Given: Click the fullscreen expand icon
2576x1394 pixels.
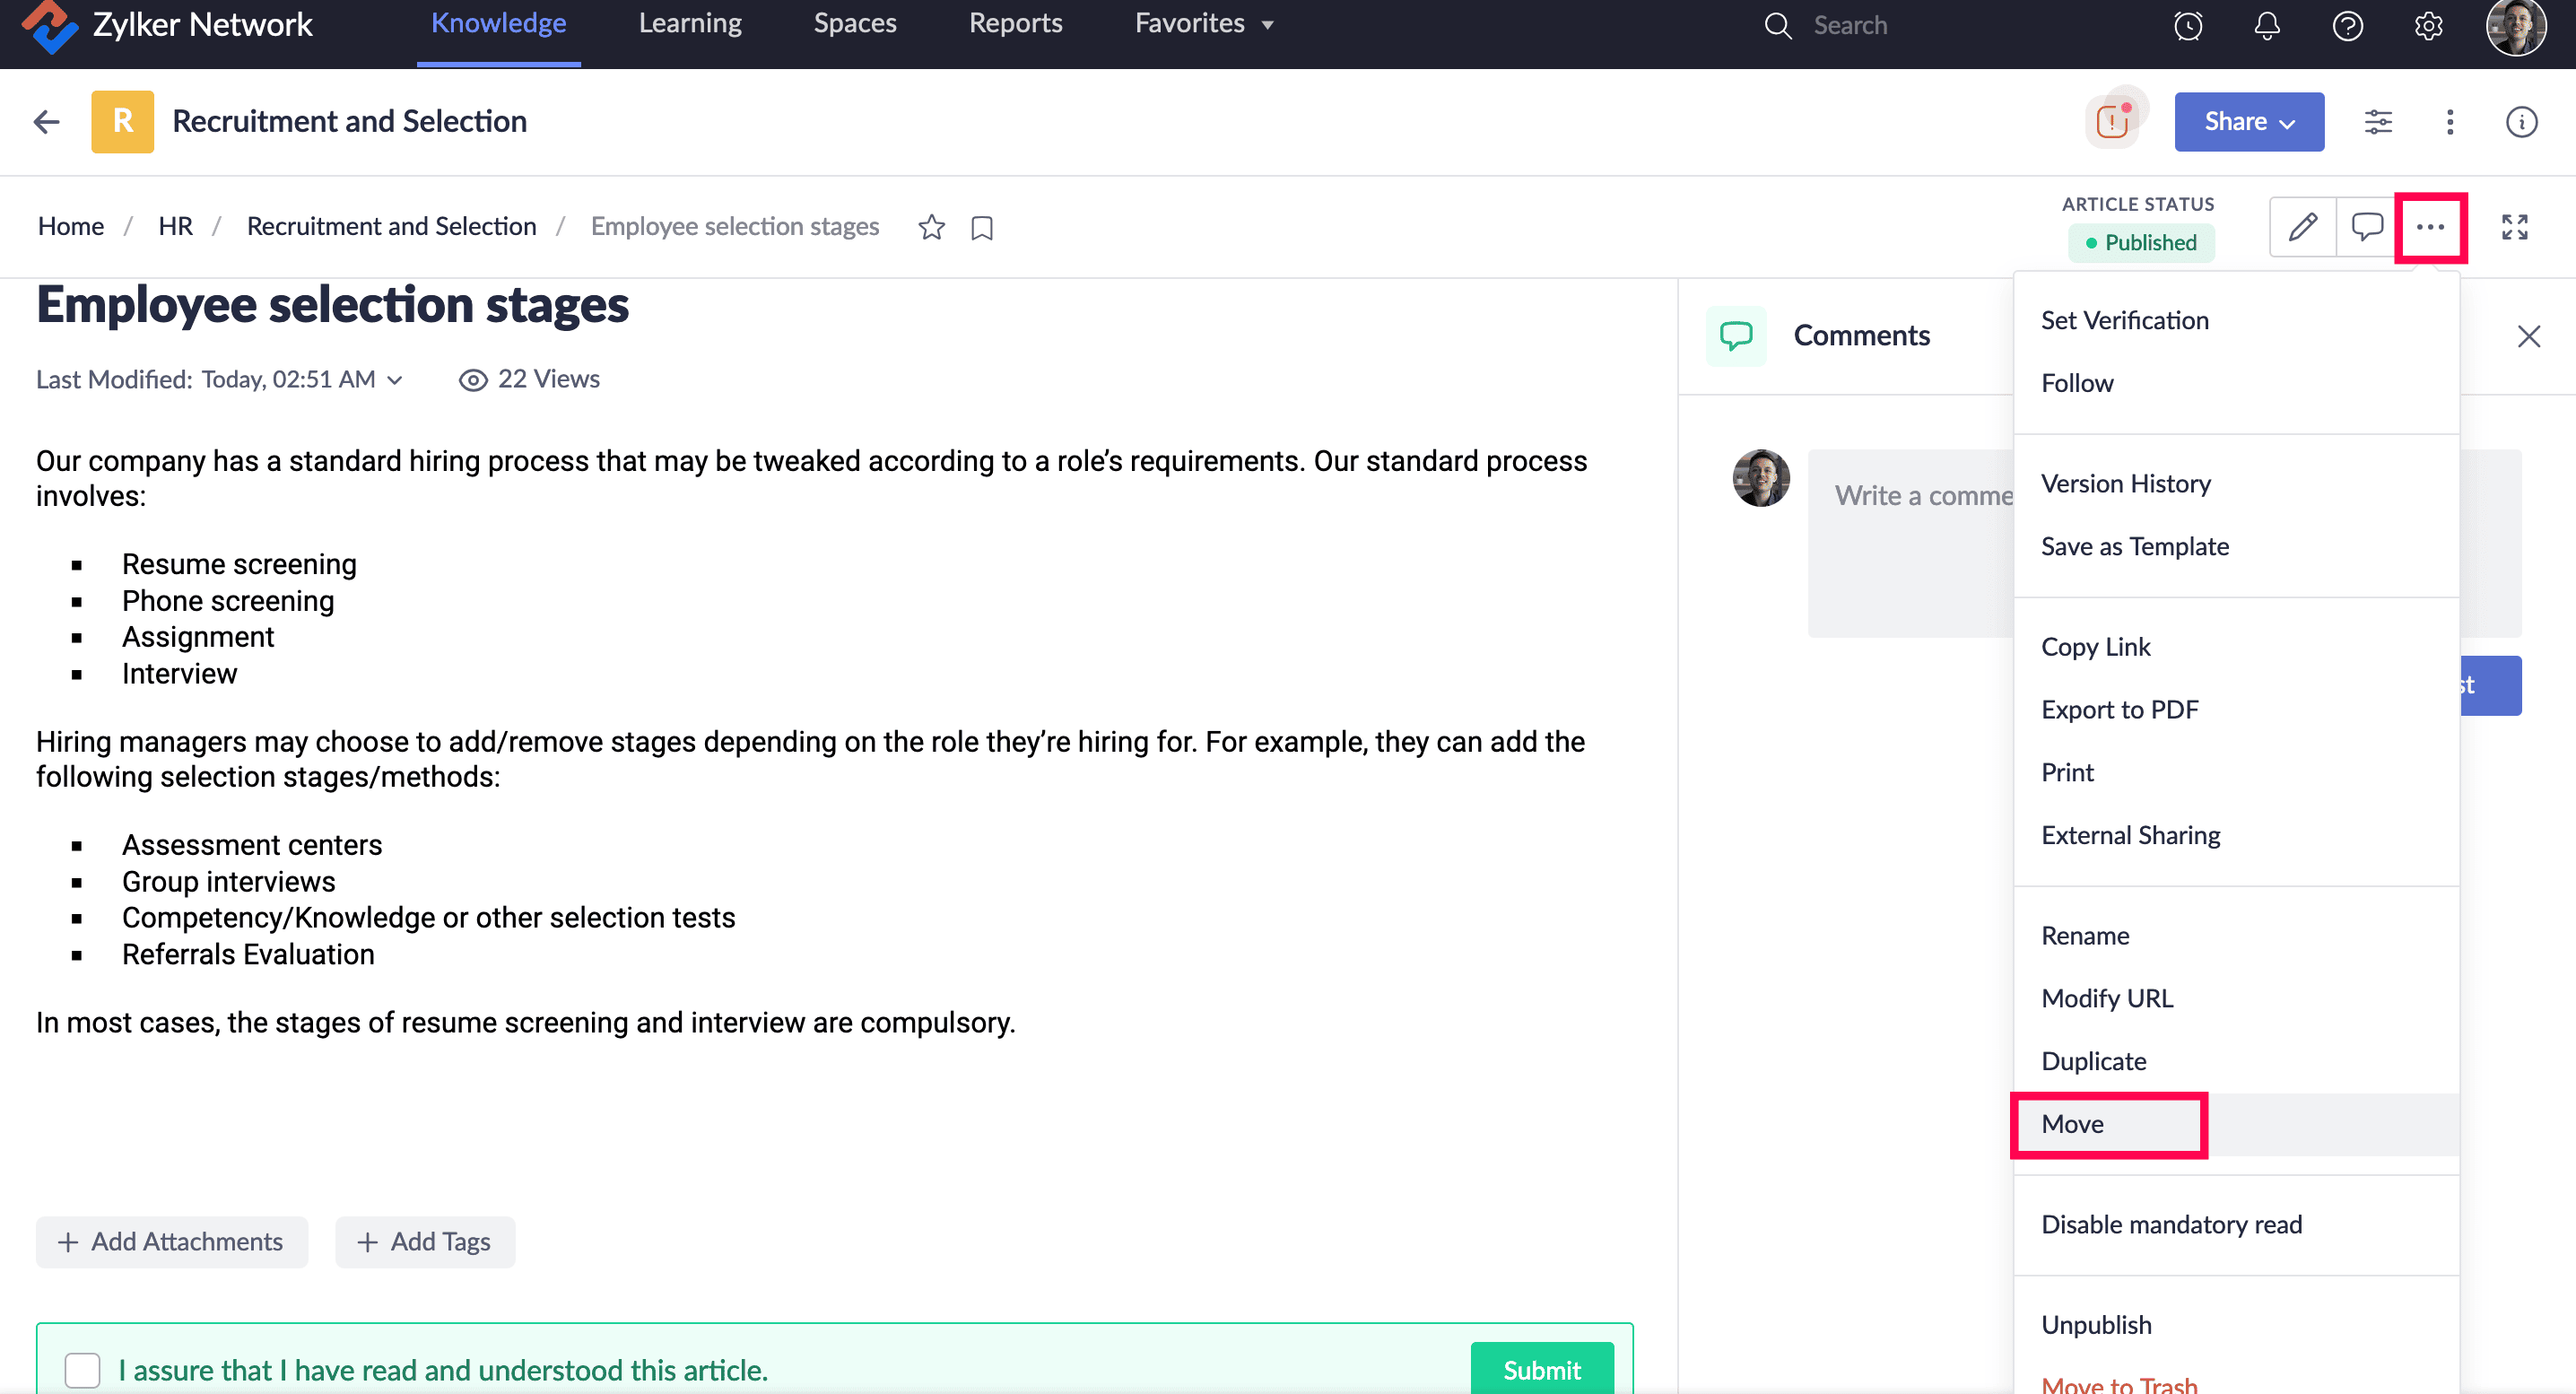Looking at the screenshot, I should coord(2514,227).
